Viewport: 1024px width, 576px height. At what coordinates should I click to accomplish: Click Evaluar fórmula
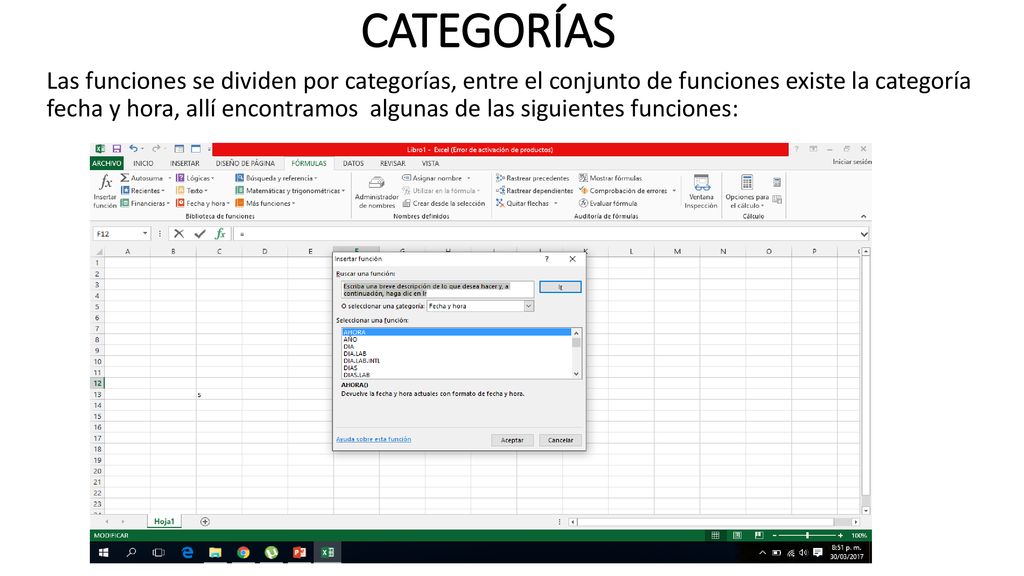pyautogui.click(x=608, y=203)
